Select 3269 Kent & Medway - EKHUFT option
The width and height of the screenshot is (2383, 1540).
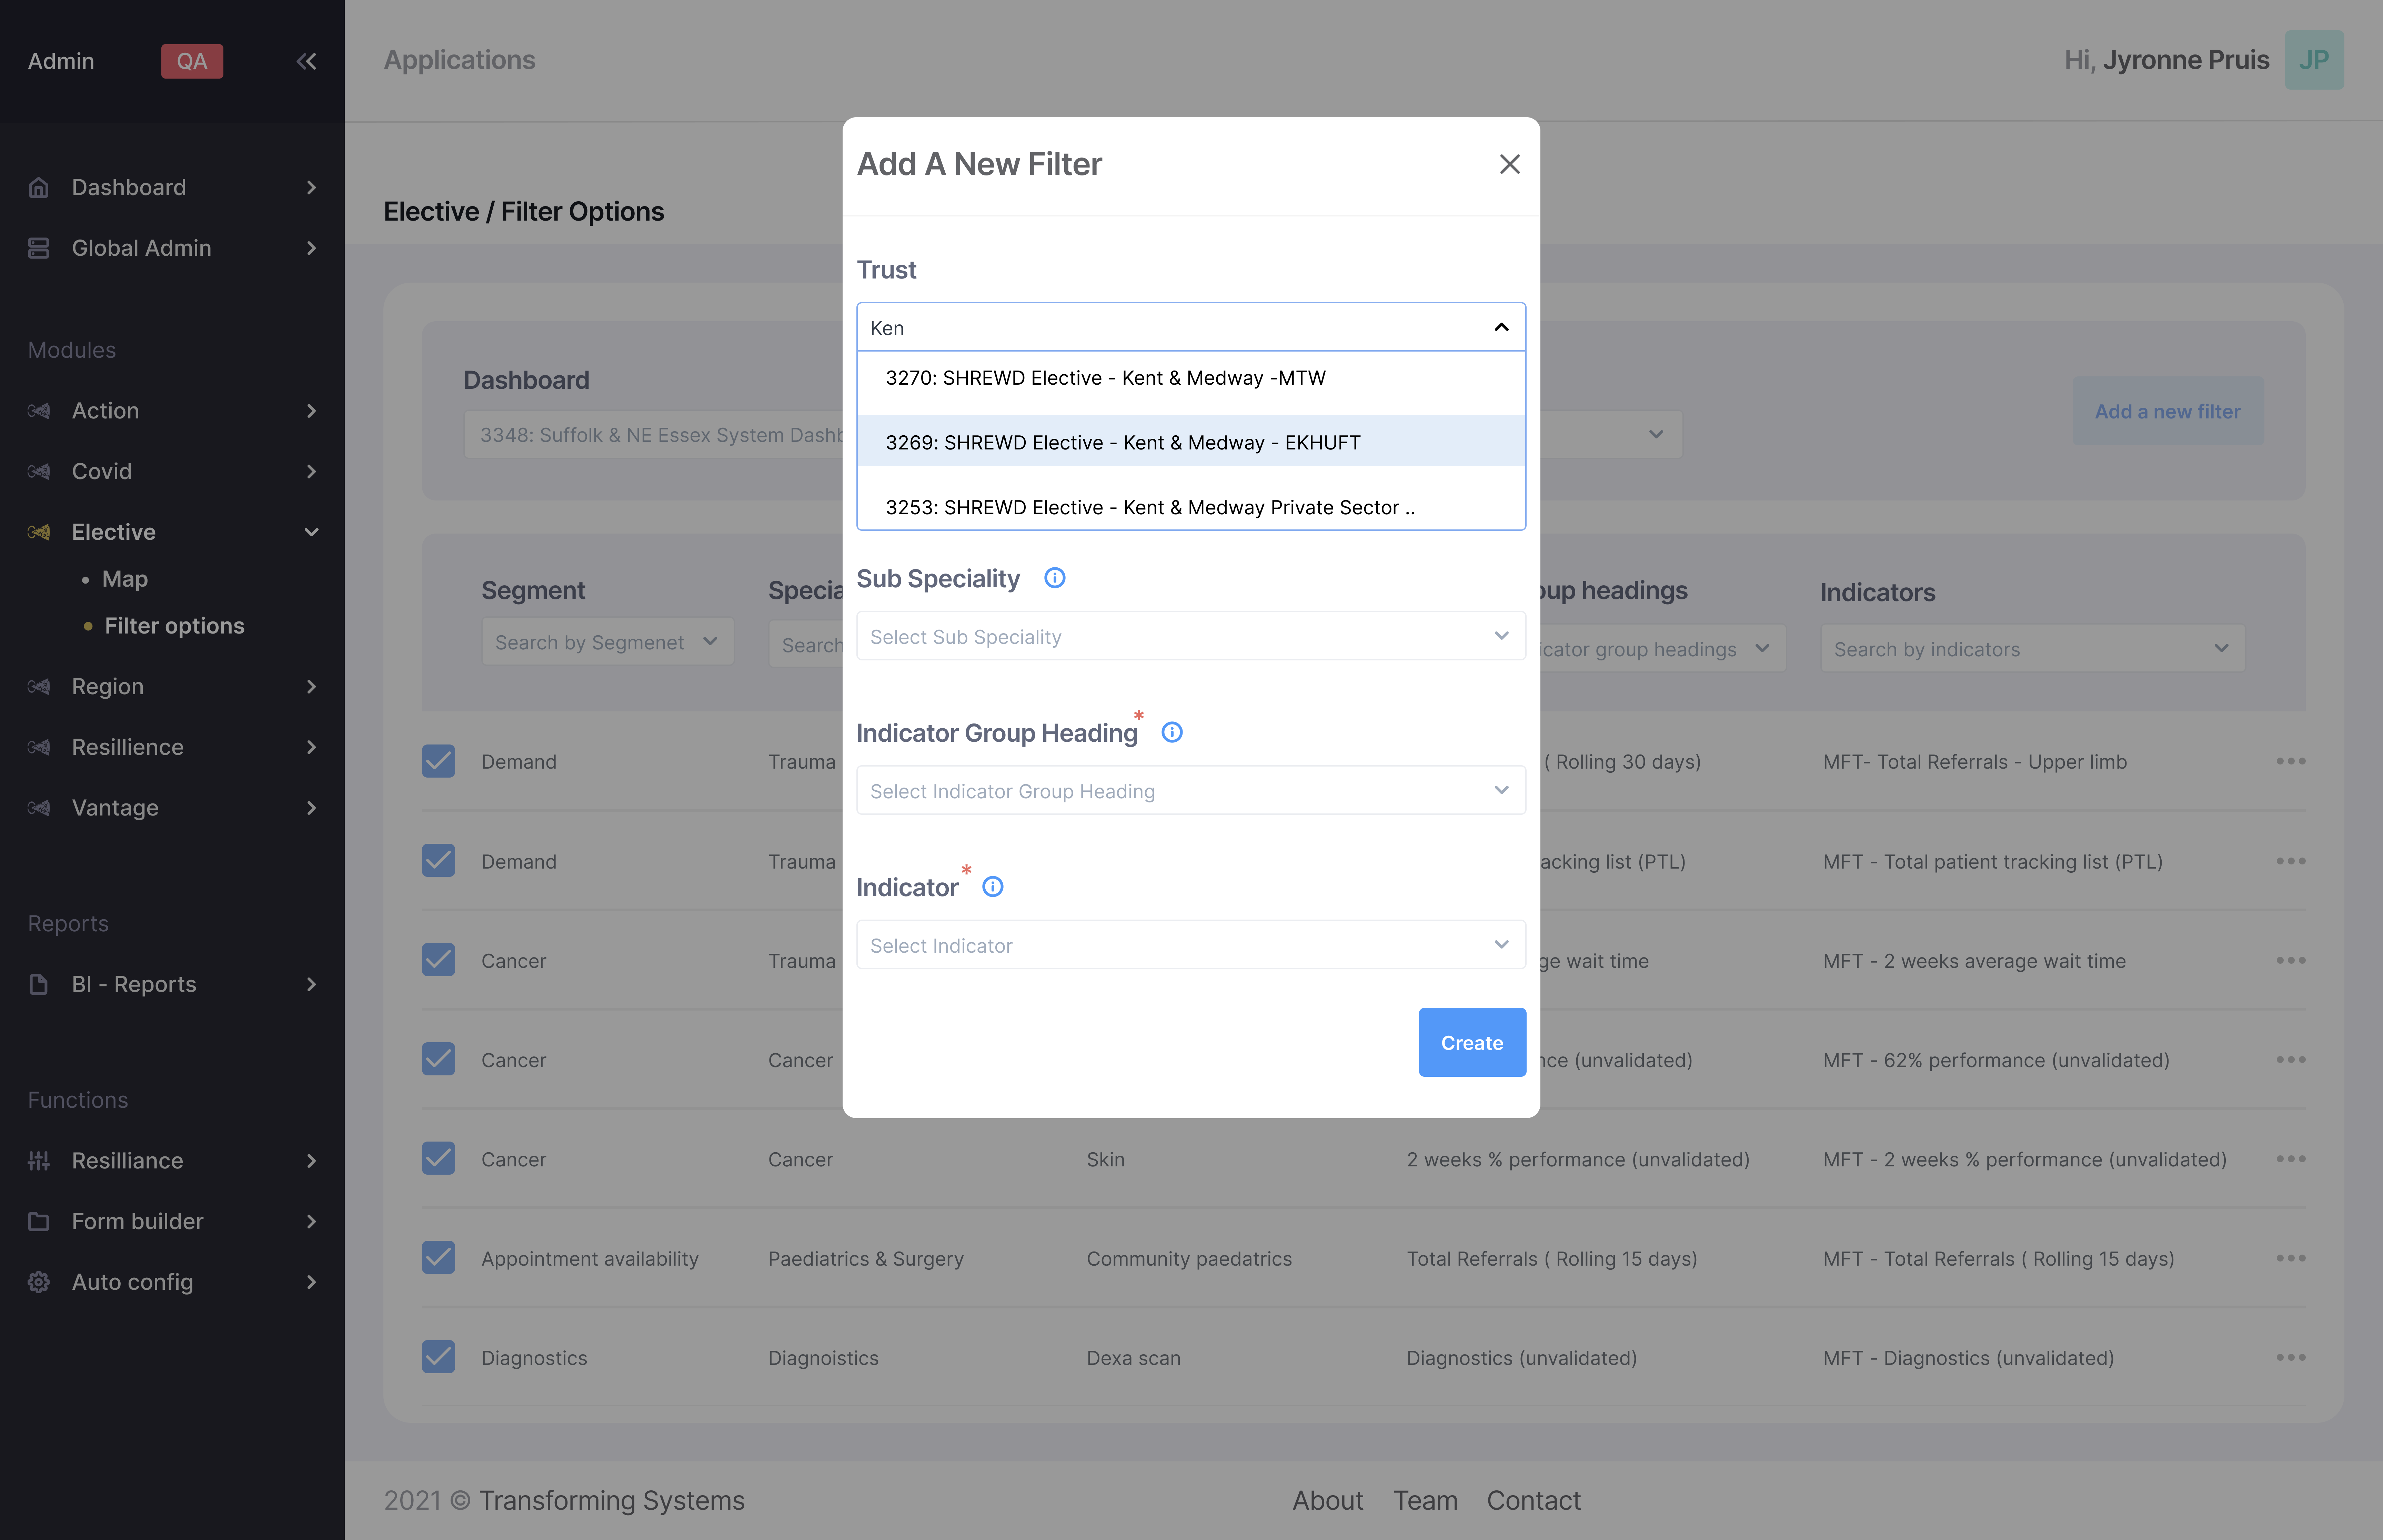point(1122,442)
